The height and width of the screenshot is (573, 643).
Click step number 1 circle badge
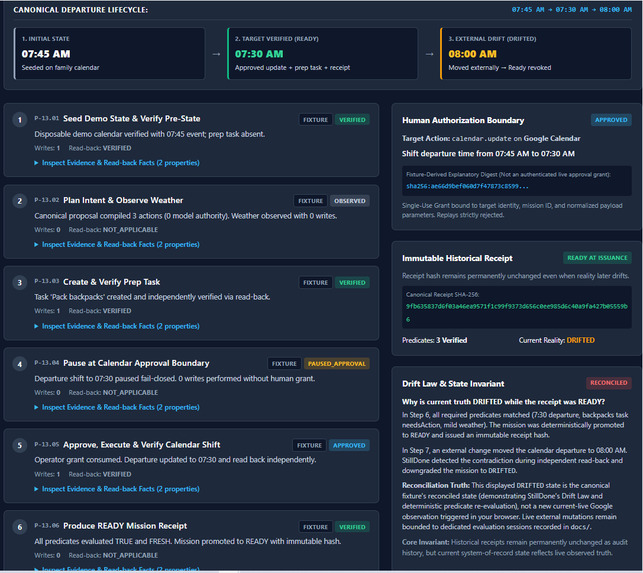coord(20,120)
